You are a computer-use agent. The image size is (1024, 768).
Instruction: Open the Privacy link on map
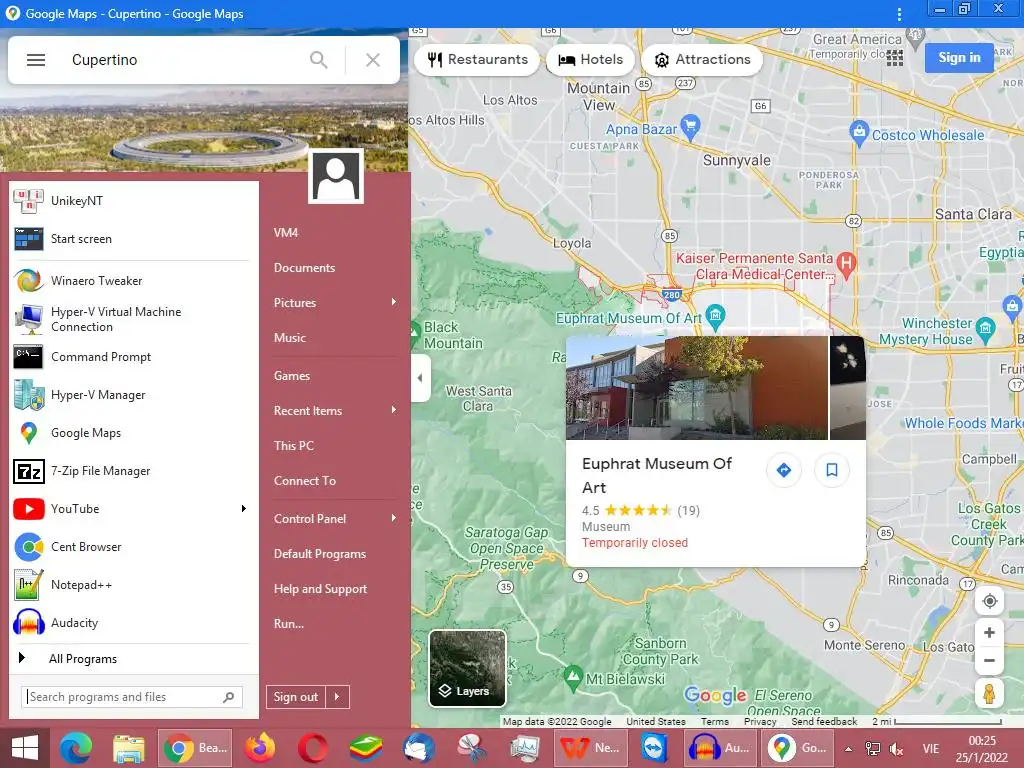point(760,722)
